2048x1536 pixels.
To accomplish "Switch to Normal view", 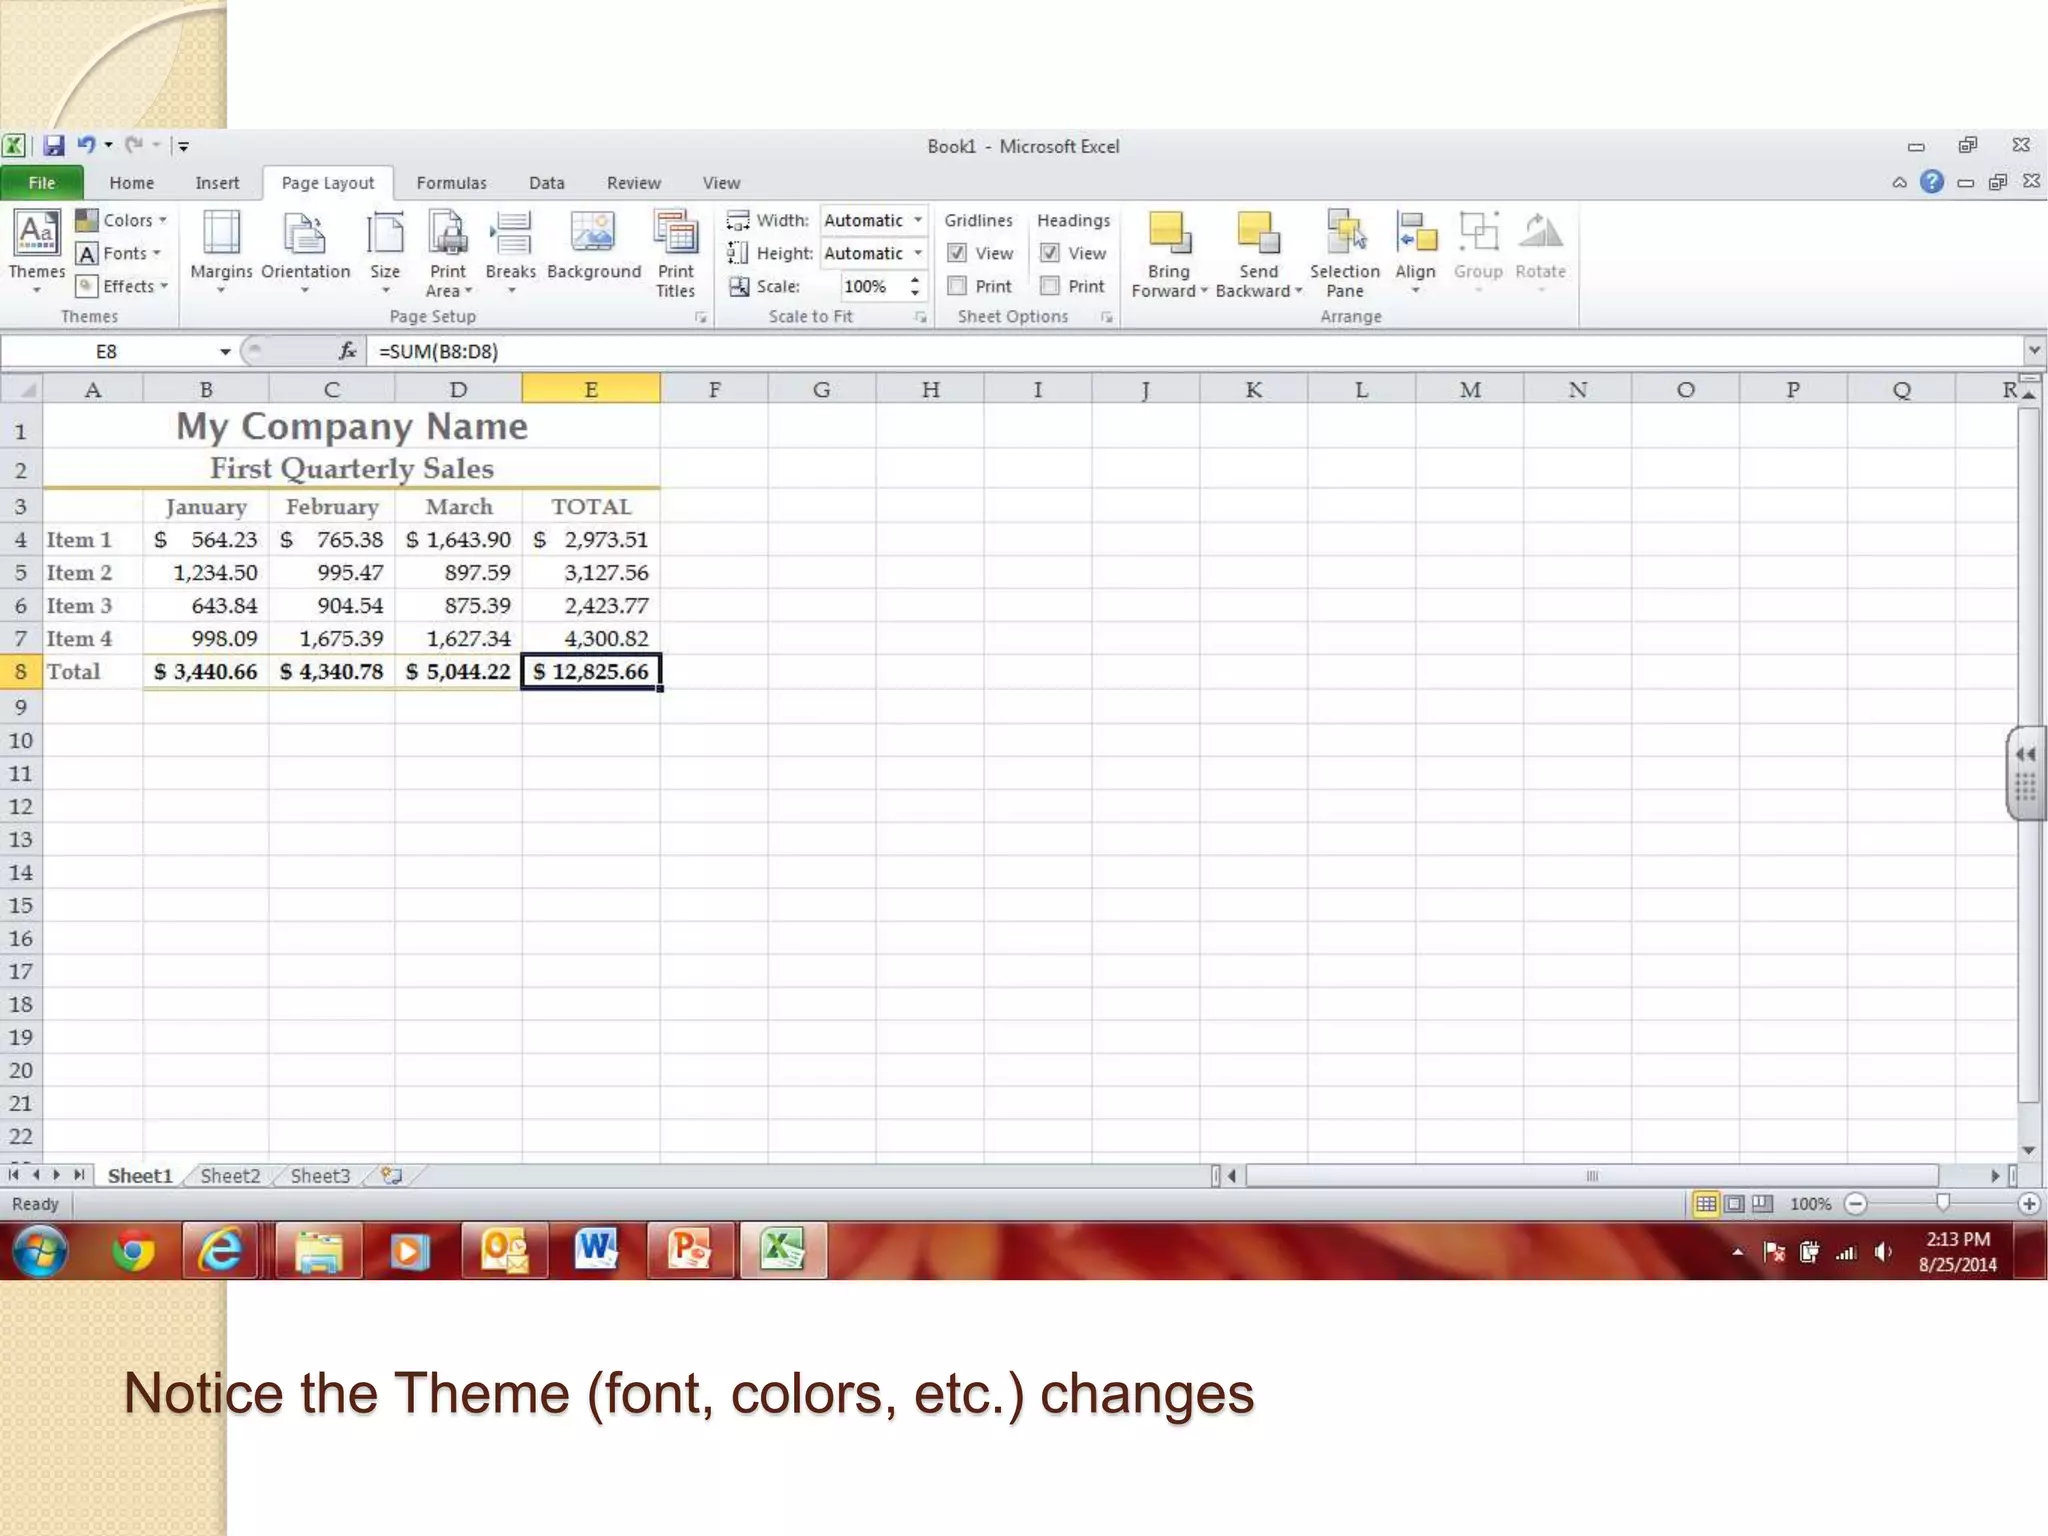I will pyautogui.click(x=1706, y=1204).
